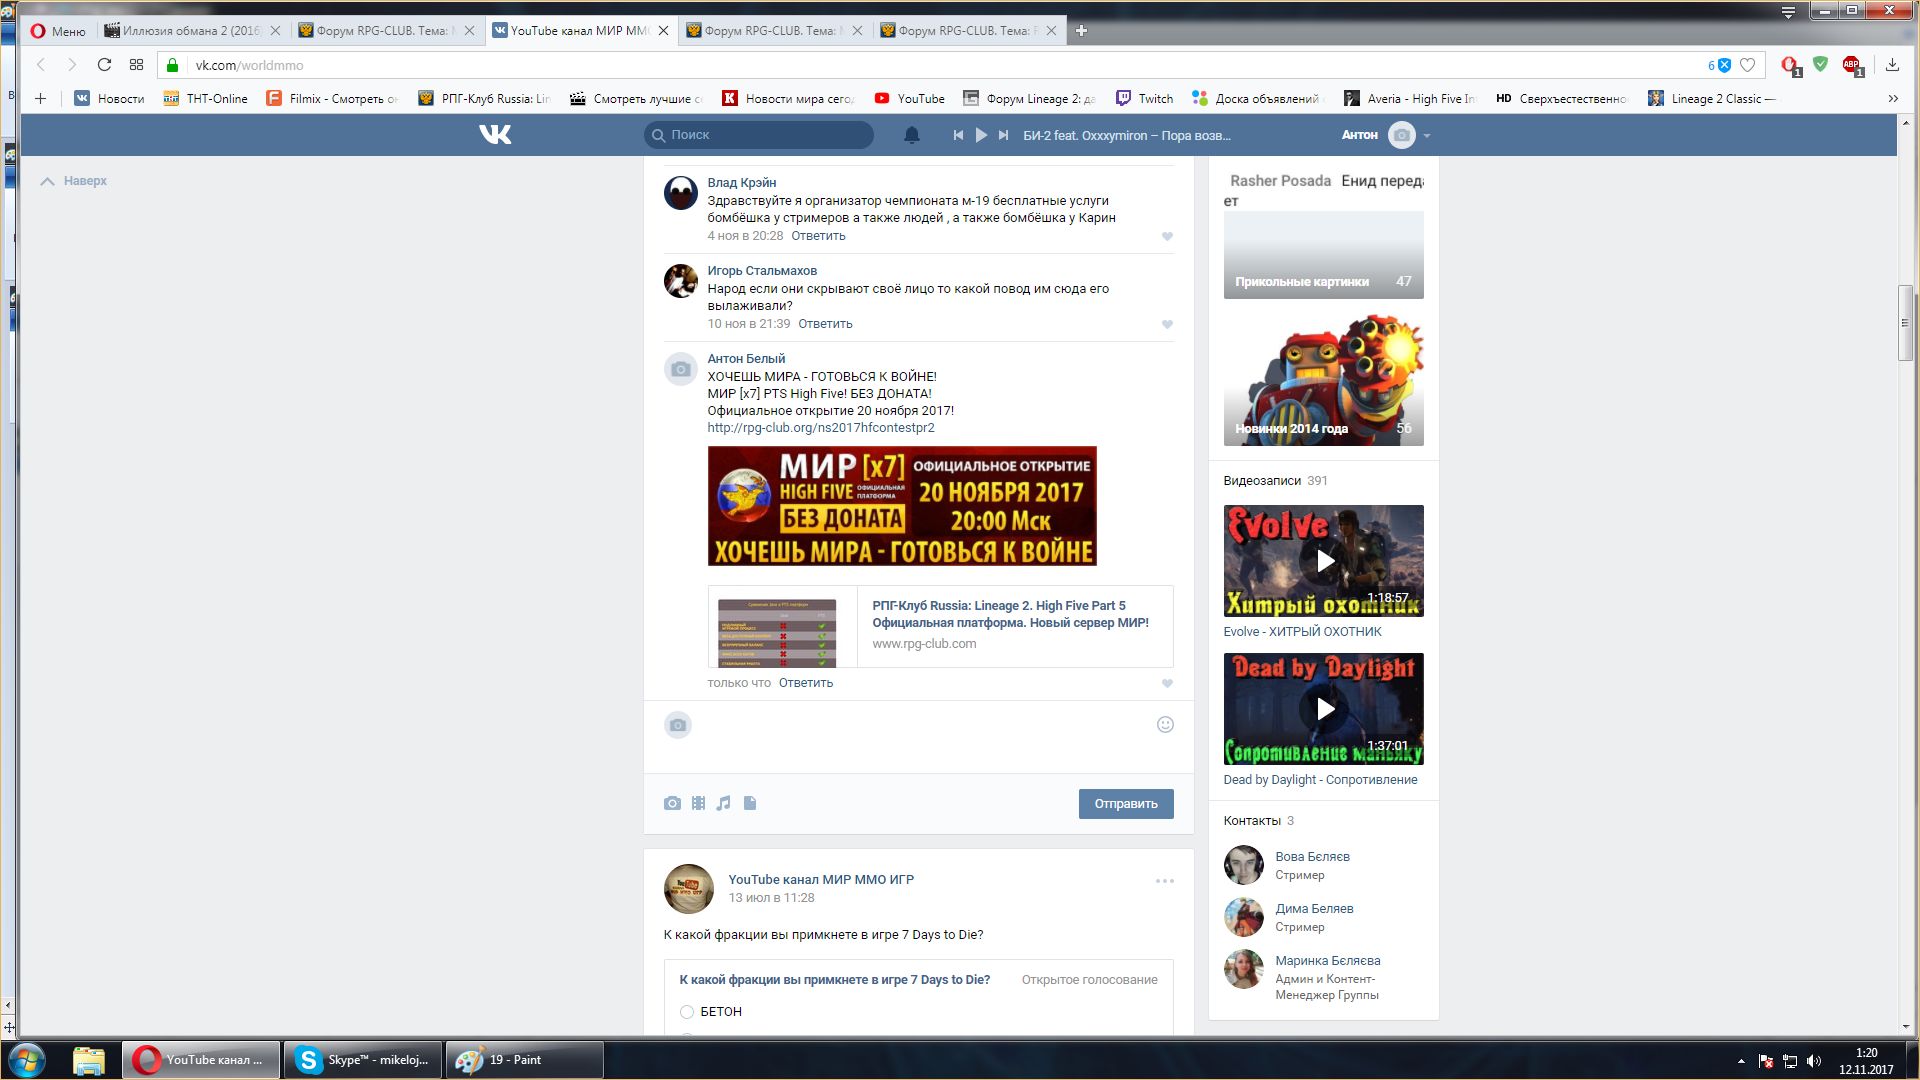Reload the current page
The image size is (1920, 1080).
(x=104, y=65)
